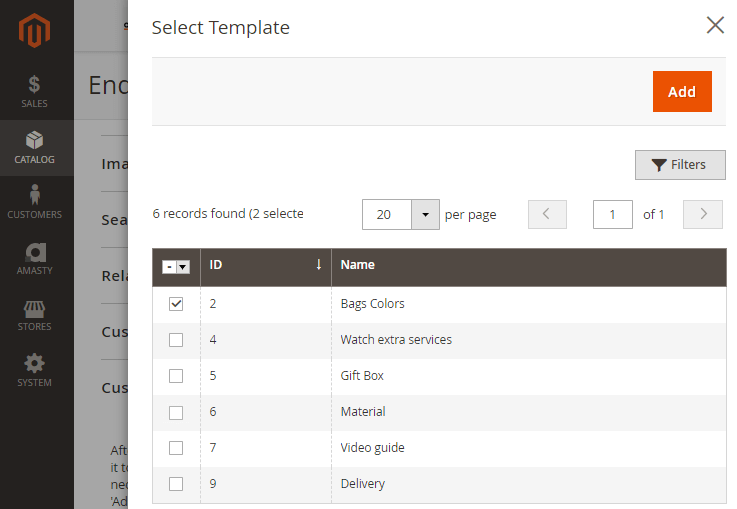Open the Stores sidebar icon
This screenshot has height=509, width=737.
[35, 314]
